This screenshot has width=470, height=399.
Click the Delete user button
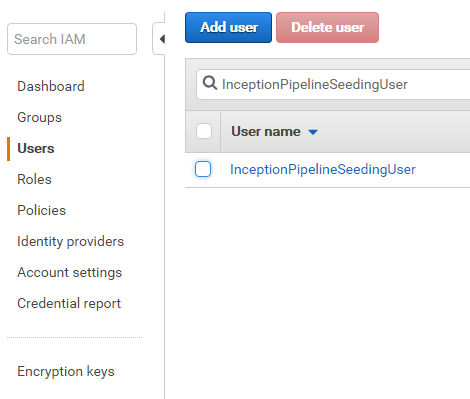coord(327,28)
